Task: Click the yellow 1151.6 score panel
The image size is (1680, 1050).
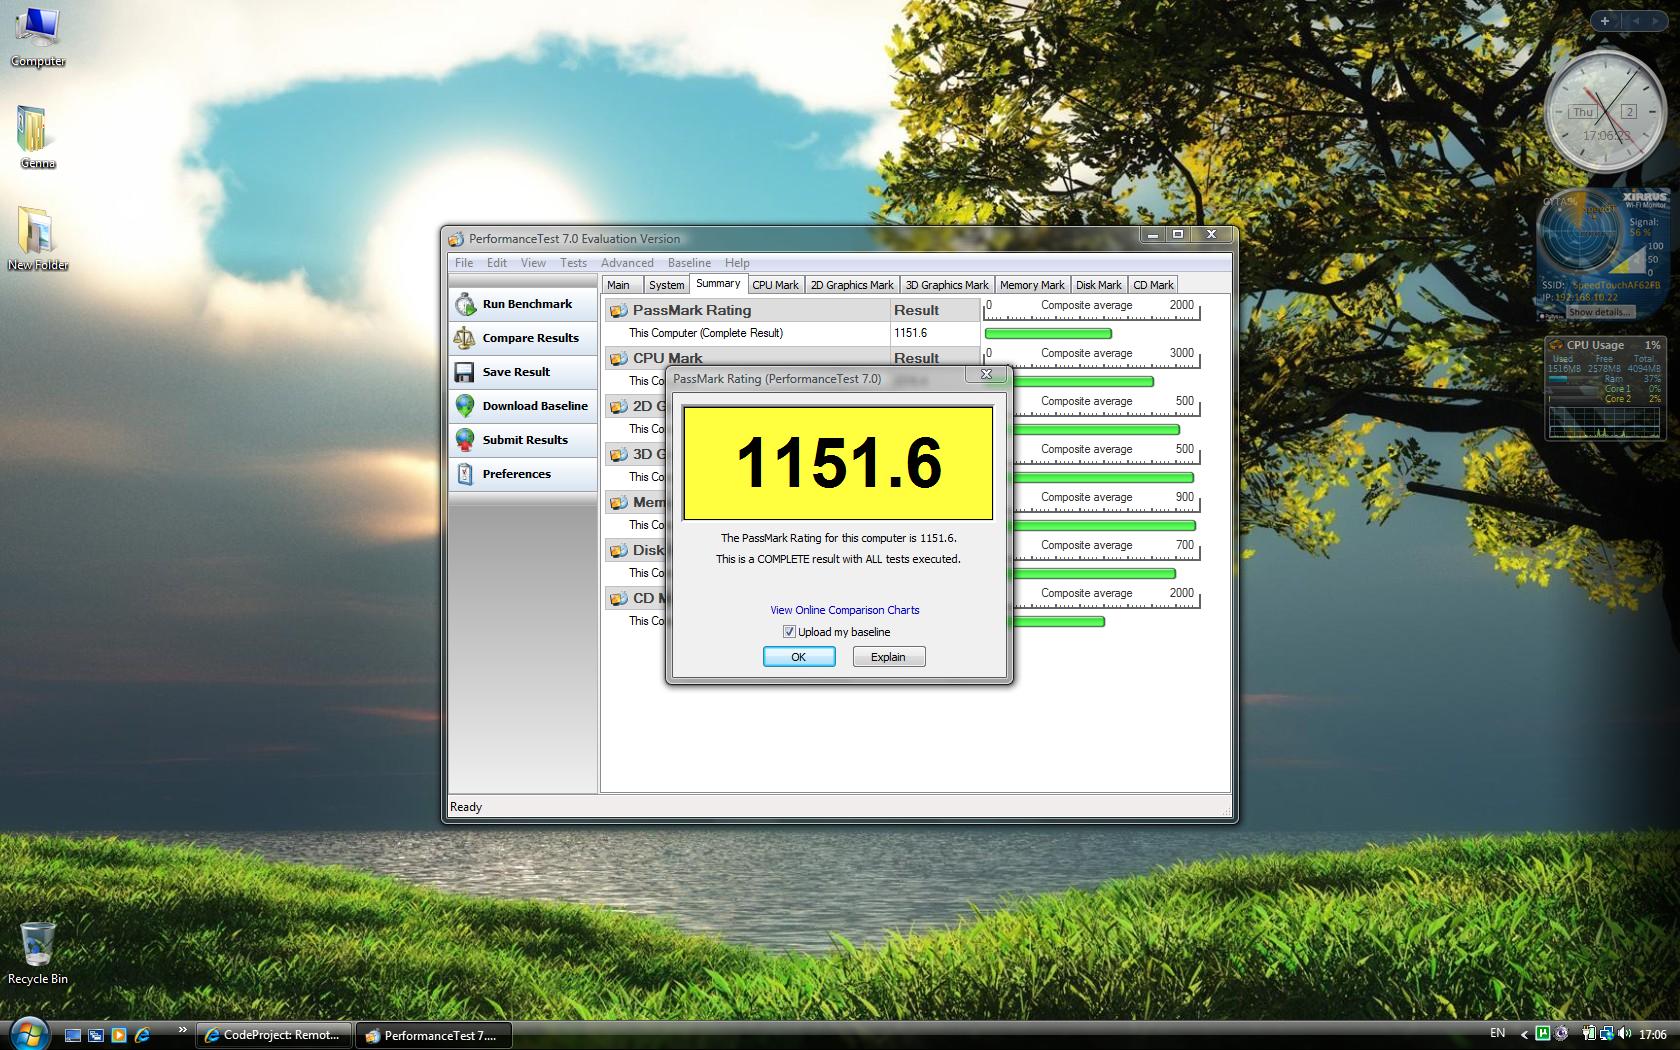Action: (x=838, y=463)
